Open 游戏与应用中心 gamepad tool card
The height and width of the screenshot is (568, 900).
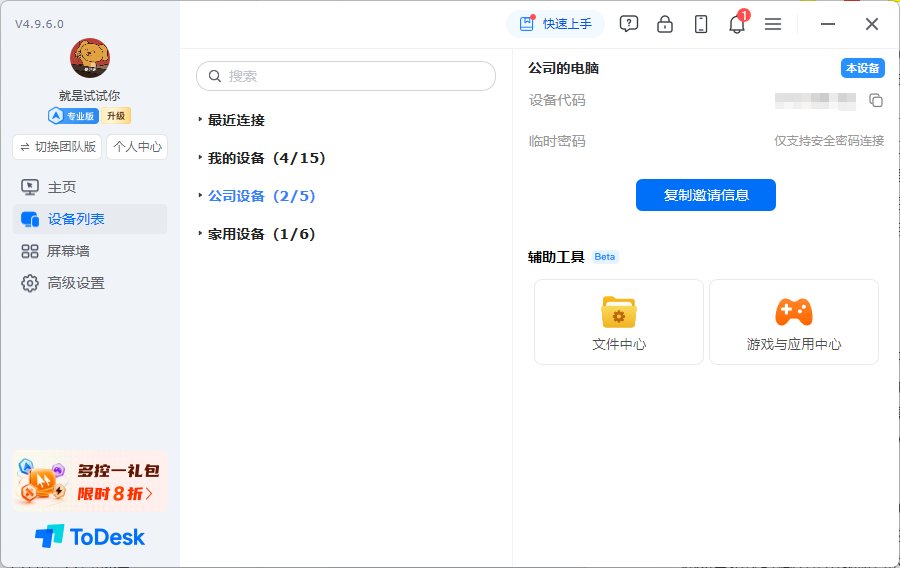coord(794,322)
